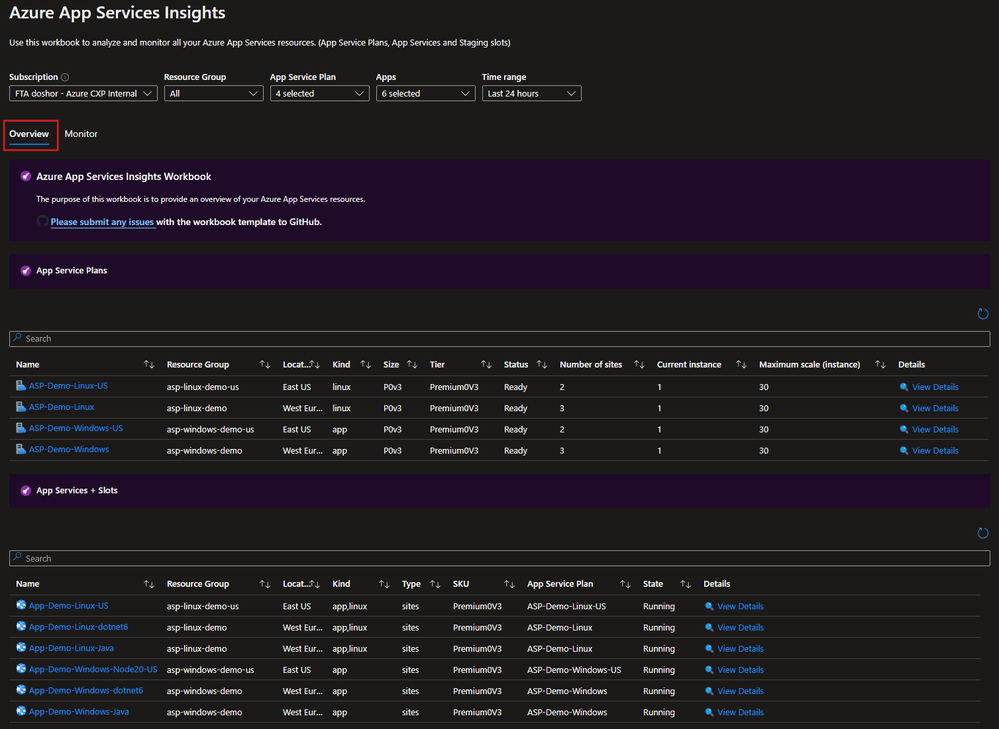
Task: Open the App-Demo-Linux-dotnet6 app
Action: 78,627
